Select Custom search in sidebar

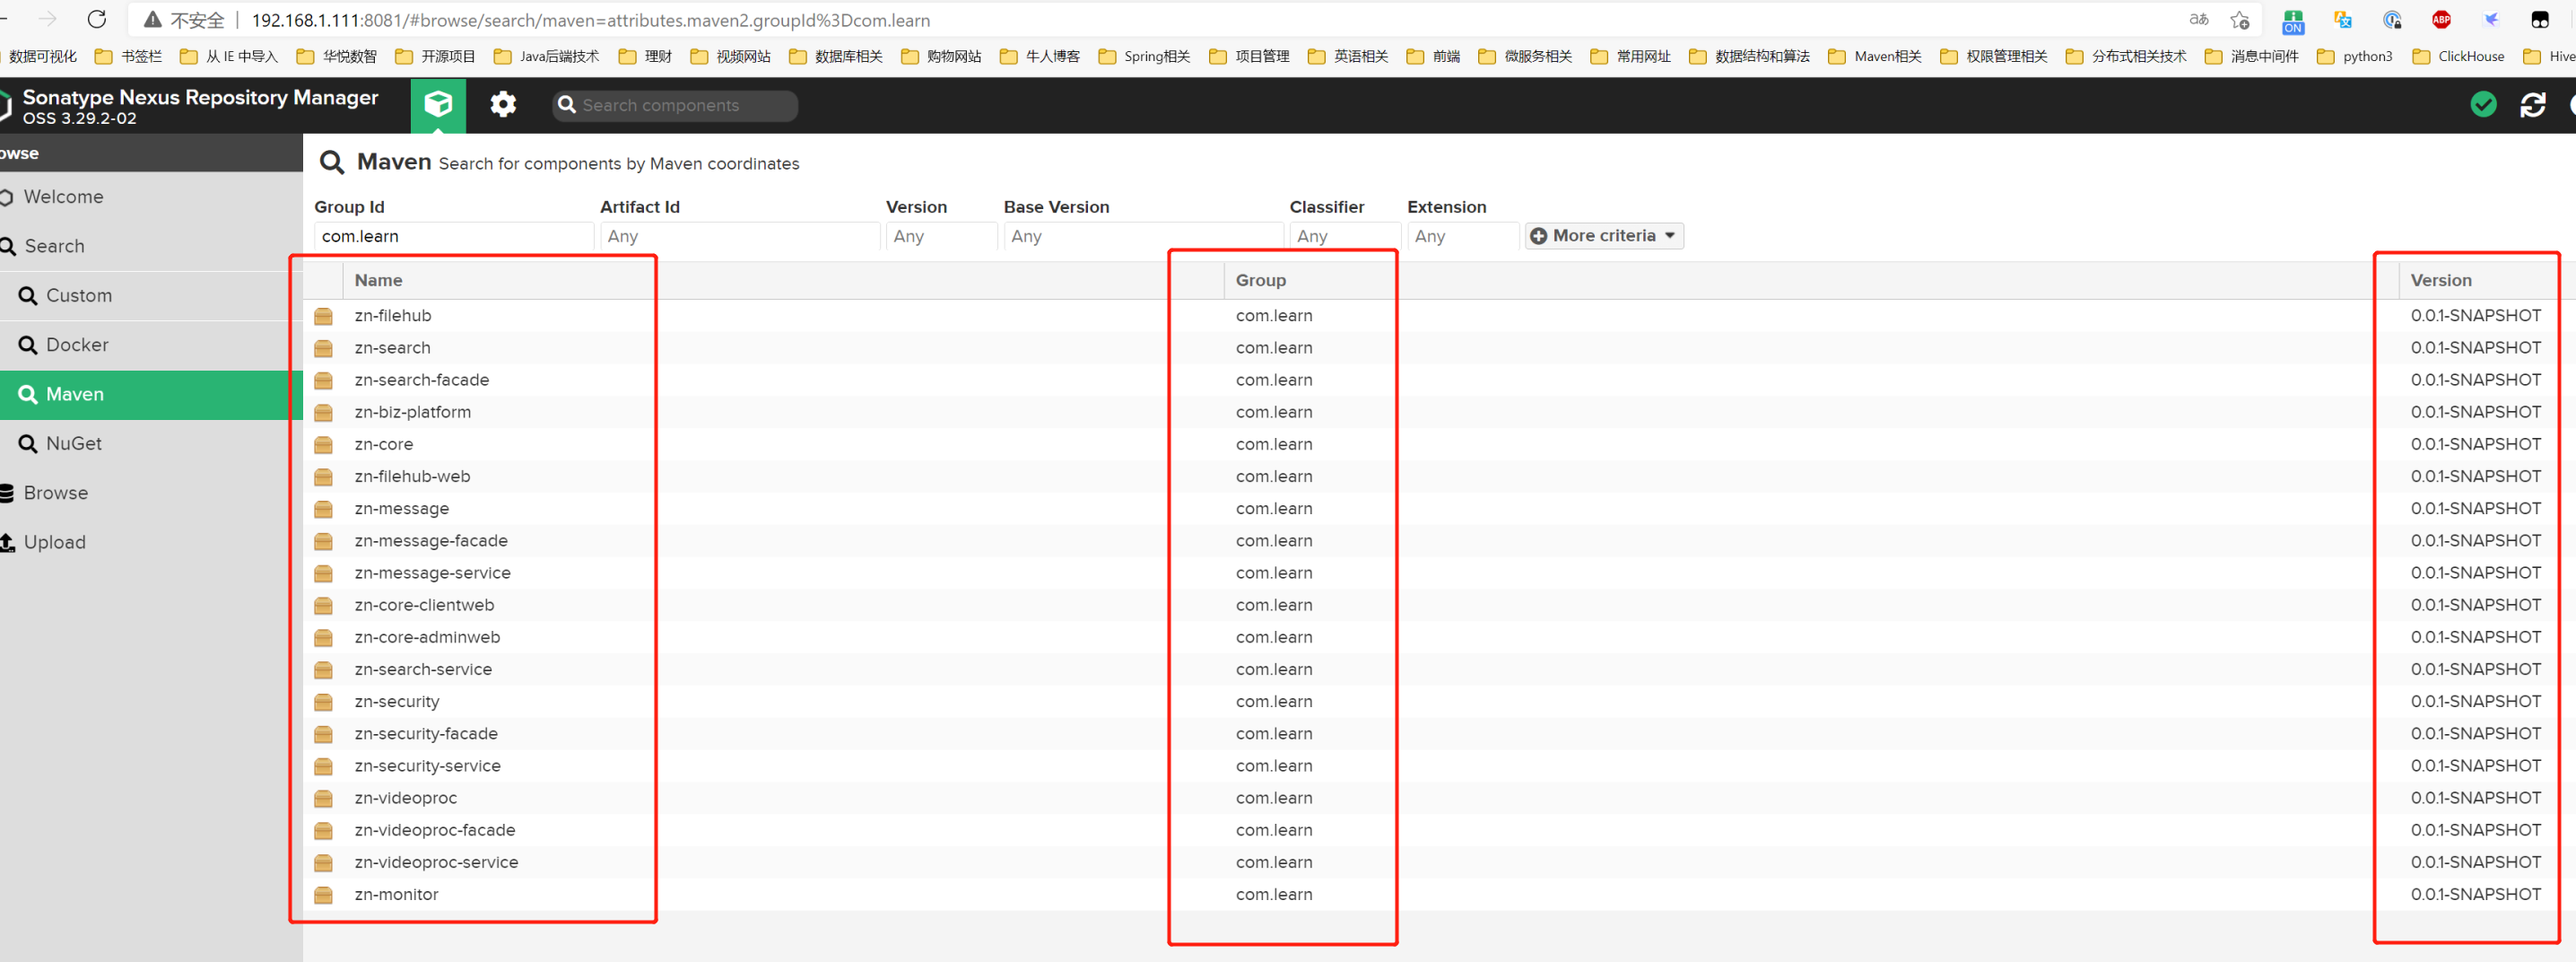tap(151, 296)
